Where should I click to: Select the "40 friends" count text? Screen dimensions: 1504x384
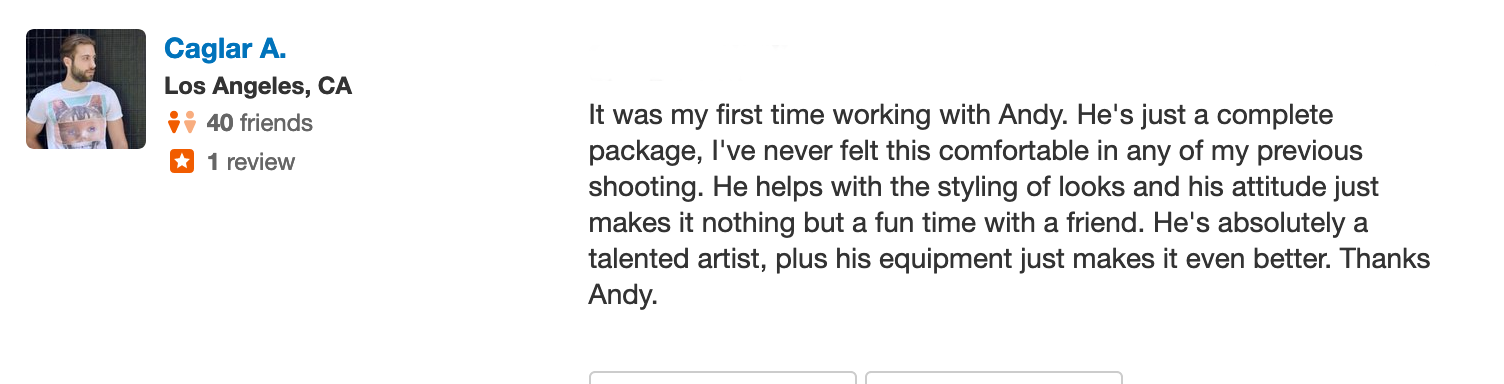(x=259, y=124)
